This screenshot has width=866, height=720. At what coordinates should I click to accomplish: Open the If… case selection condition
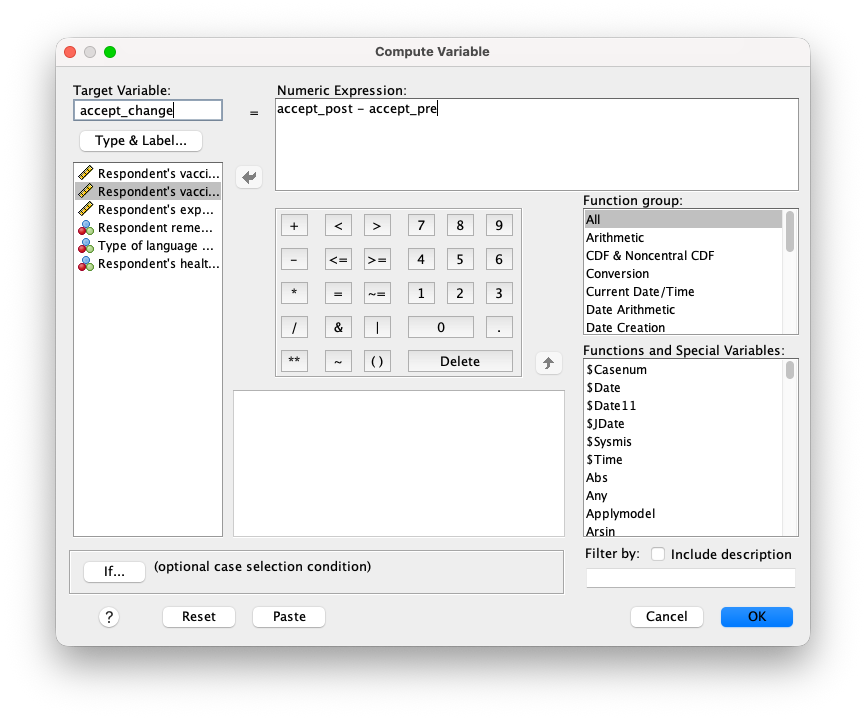point(114,571)
